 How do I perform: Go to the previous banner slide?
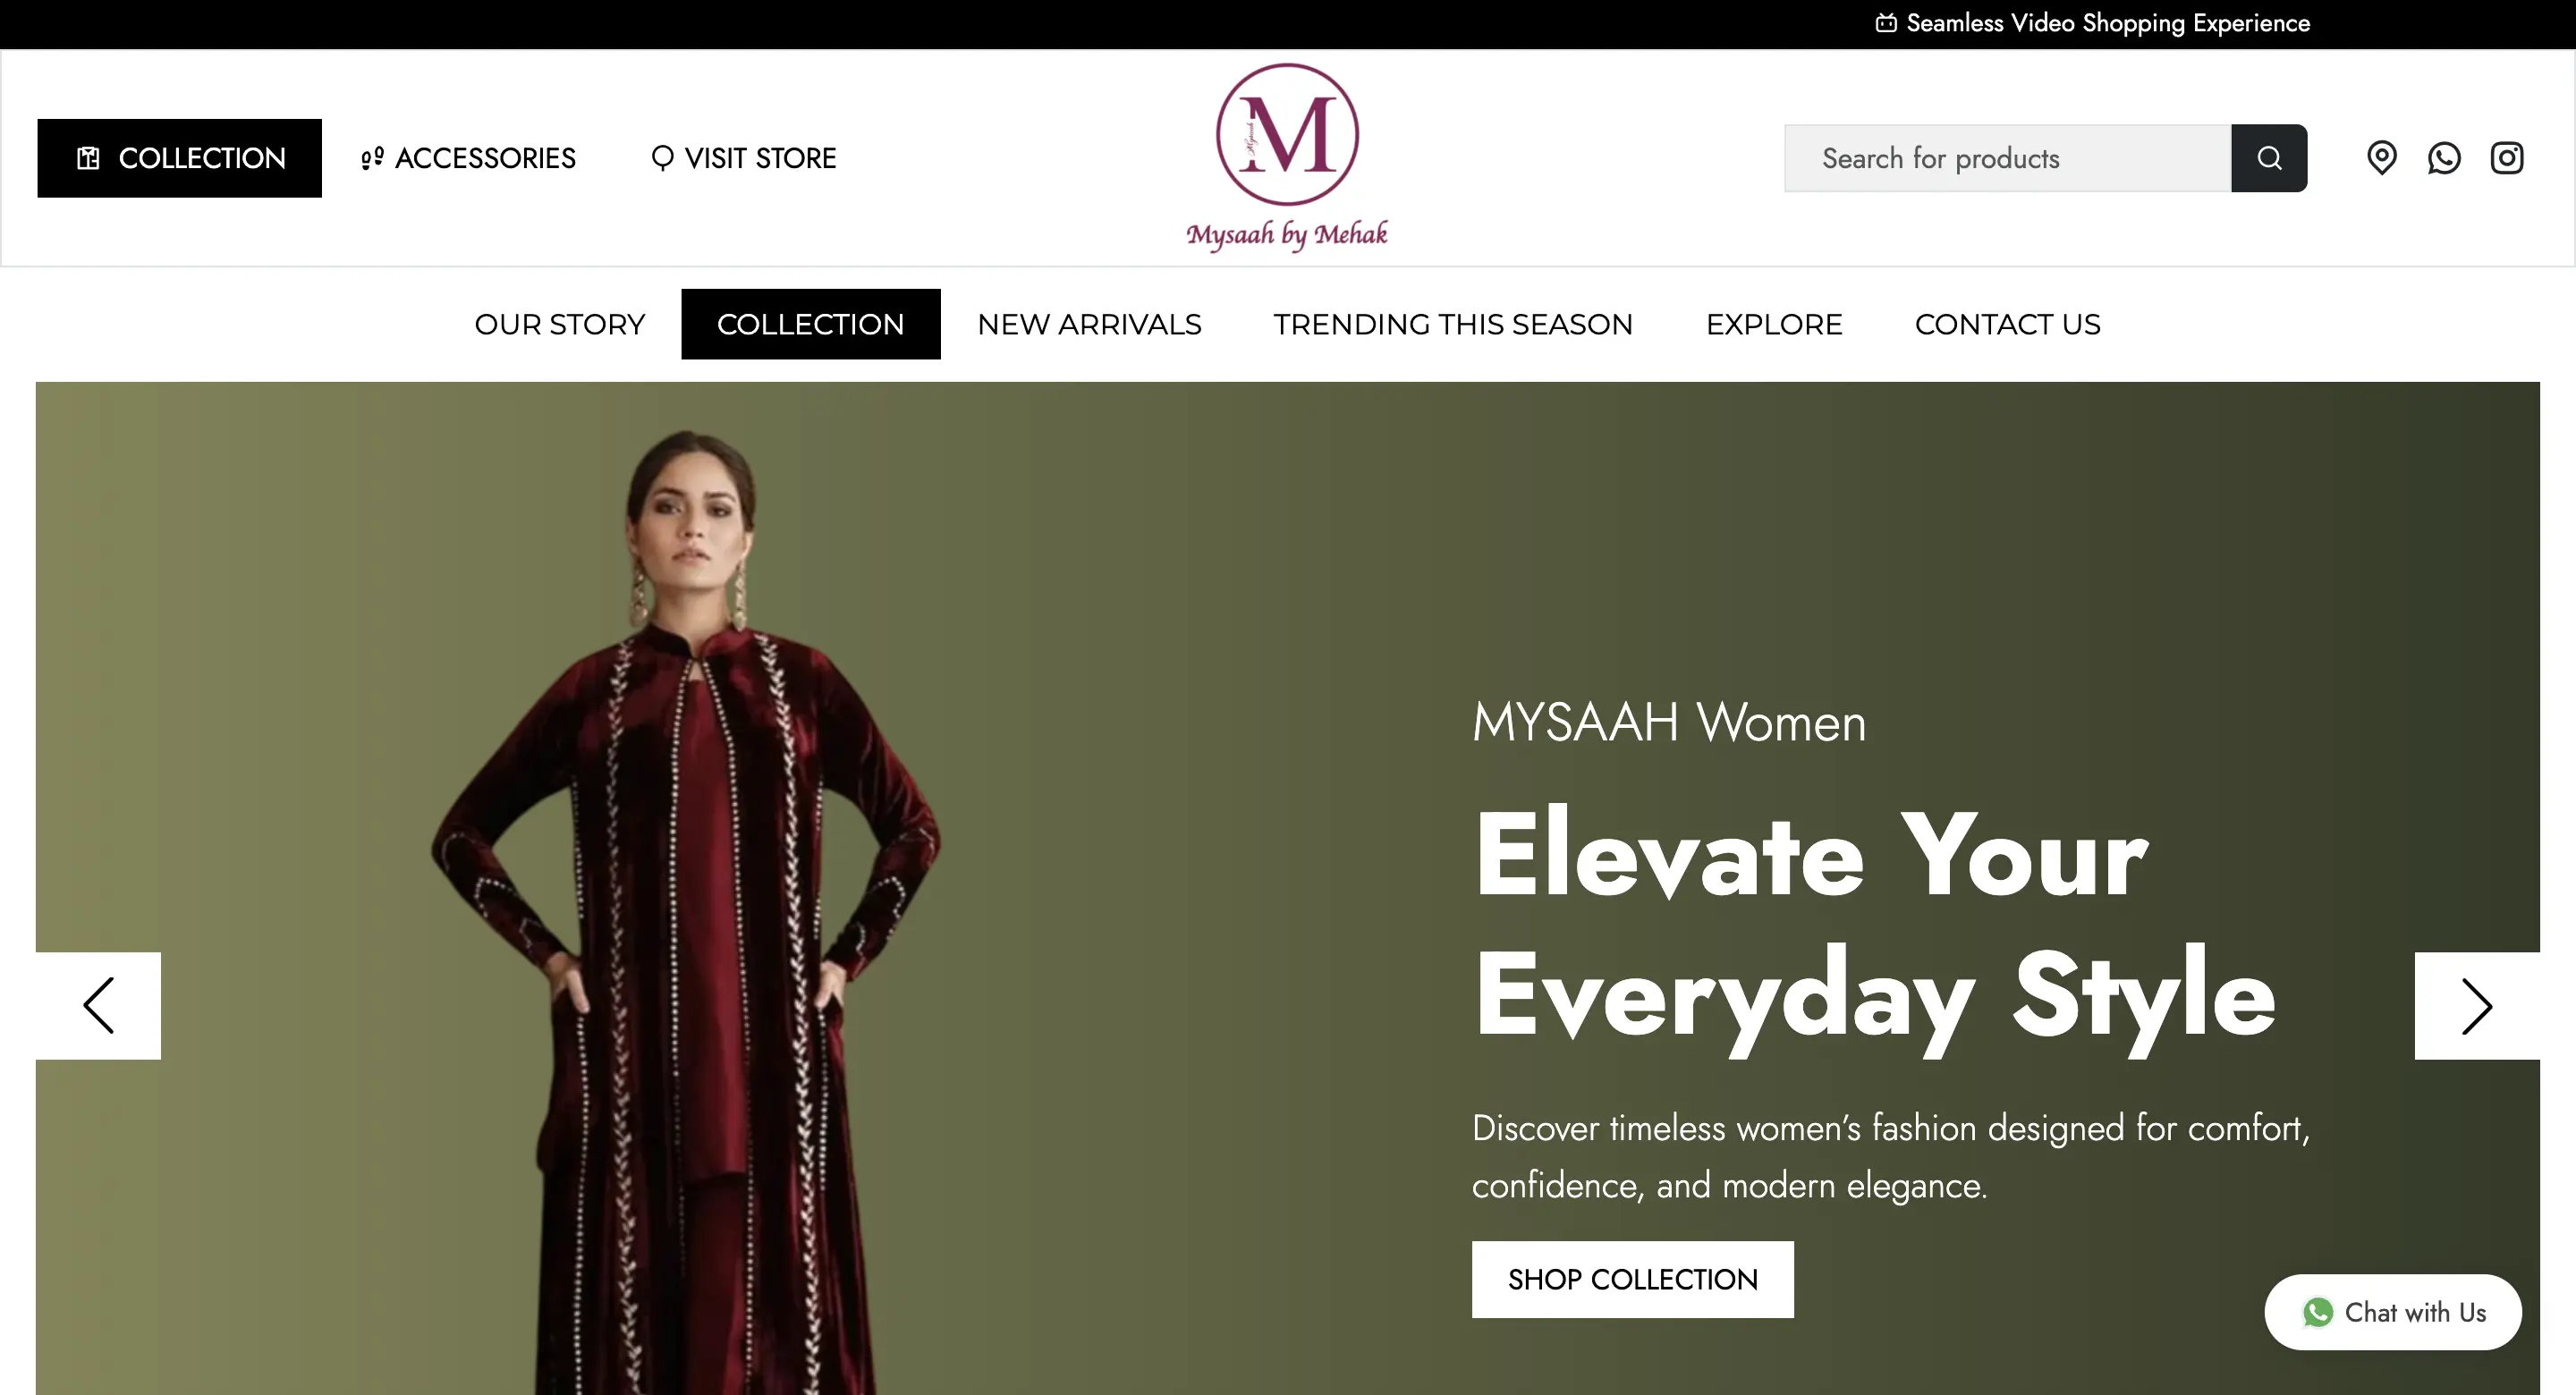tap(98, 1005)
